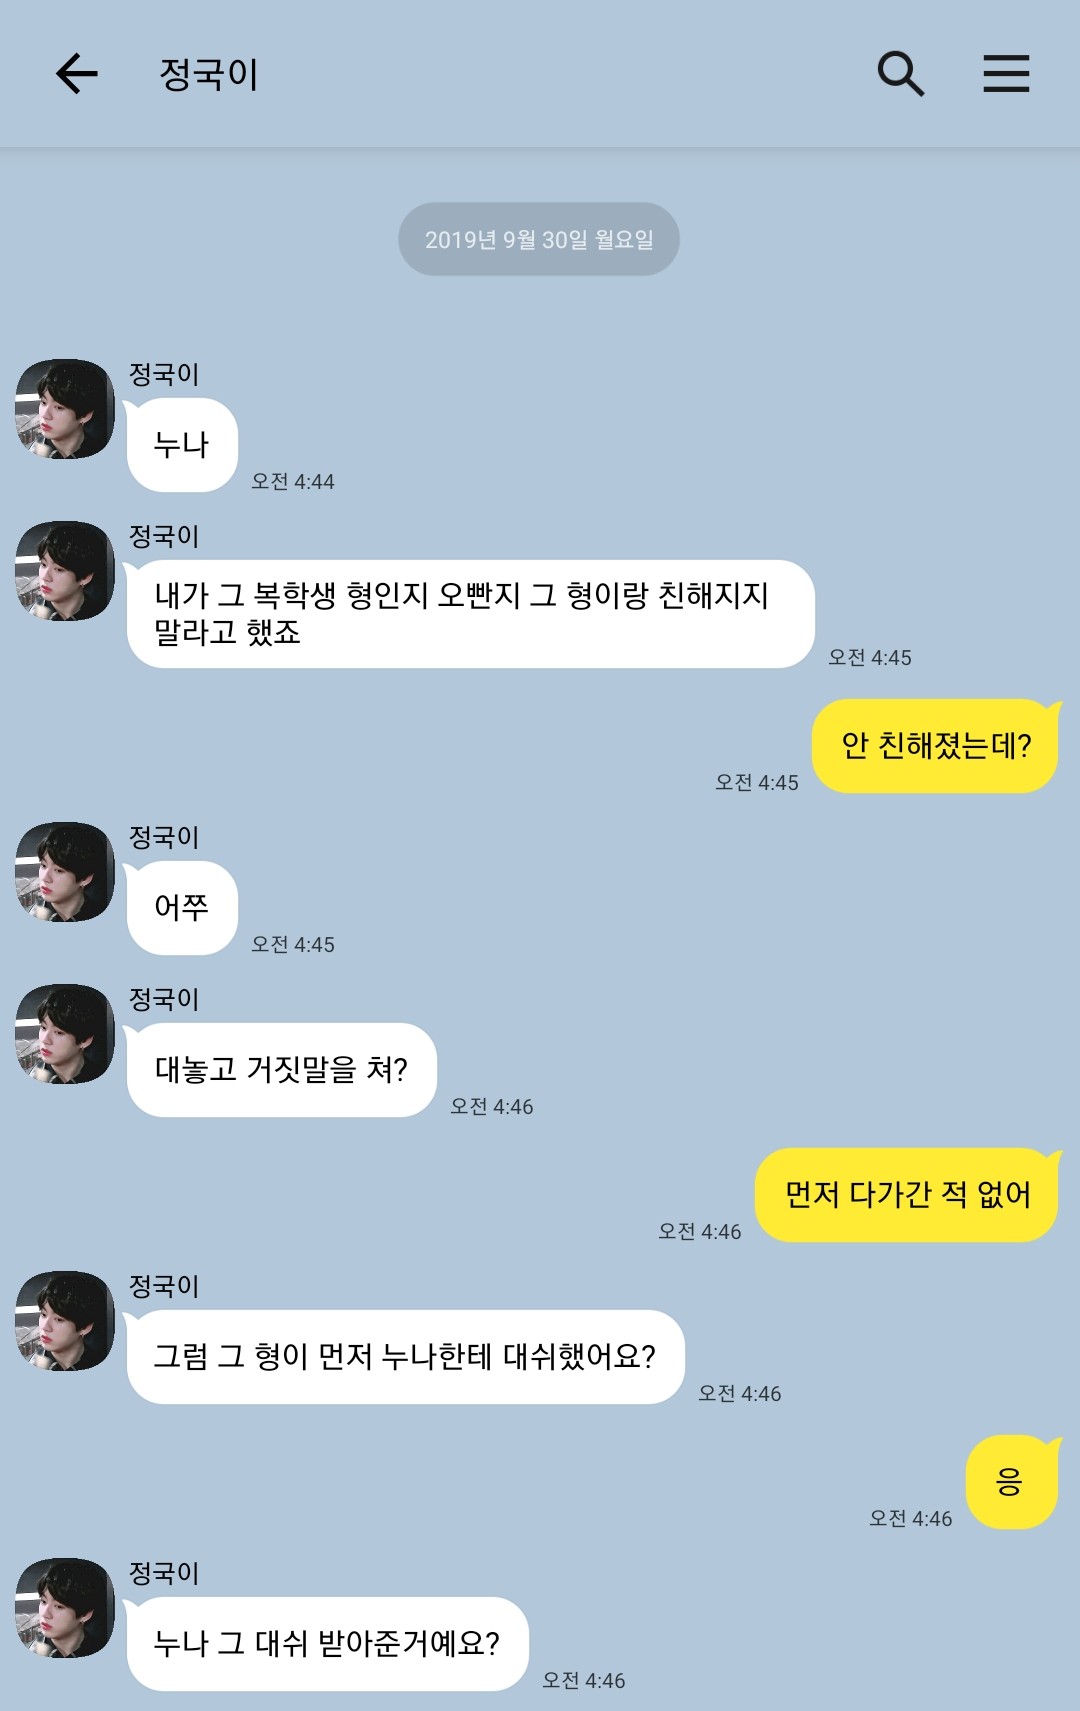1080x1711 pixels.
Task: Select the white 누나 message bubble
Action: (x=181, y=445)
